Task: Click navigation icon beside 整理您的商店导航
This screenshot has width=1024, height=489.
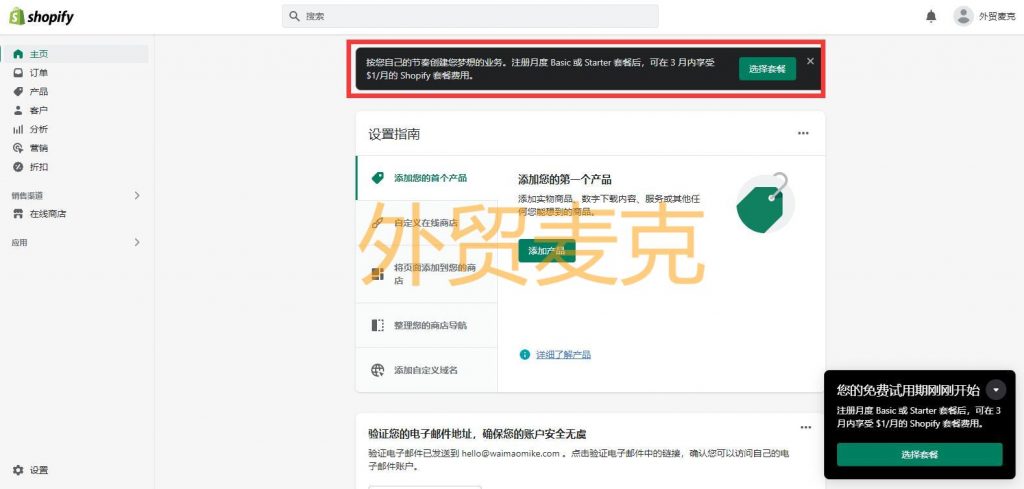Action: tap(377, 325)
